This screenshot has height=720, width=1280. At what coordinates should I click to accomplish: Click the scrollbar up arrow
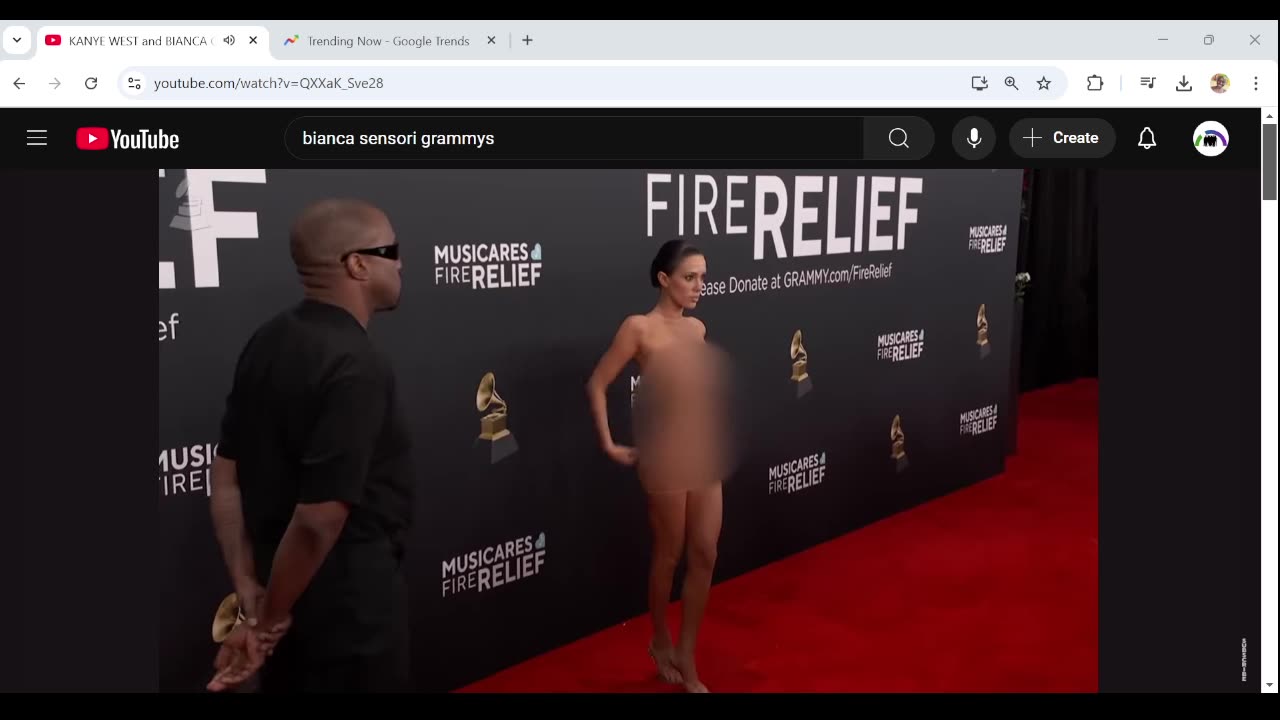pyautogui.click(x=1269, y=115)
